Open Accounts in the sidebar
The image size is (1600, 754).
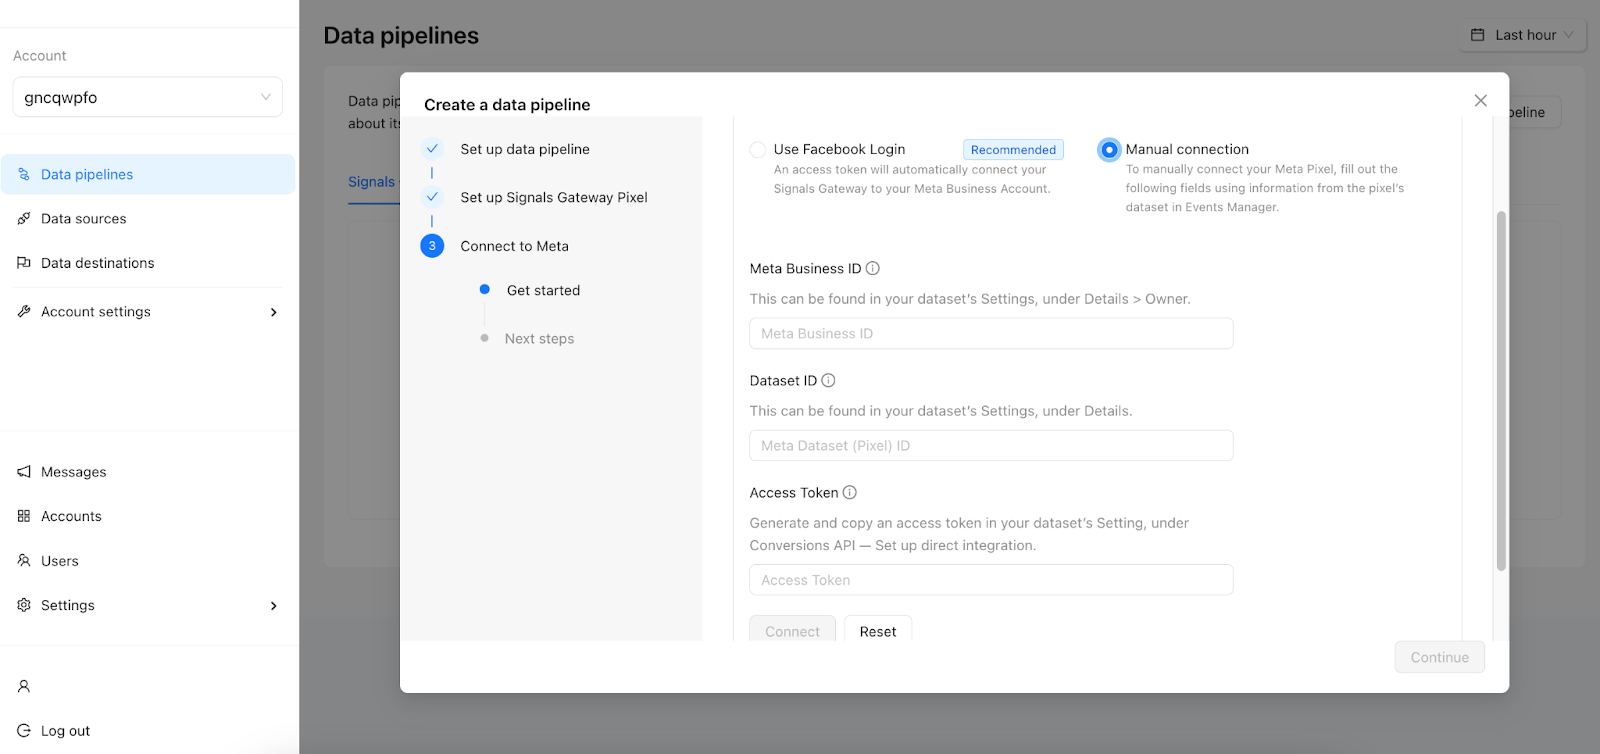(x=148, y=516)
